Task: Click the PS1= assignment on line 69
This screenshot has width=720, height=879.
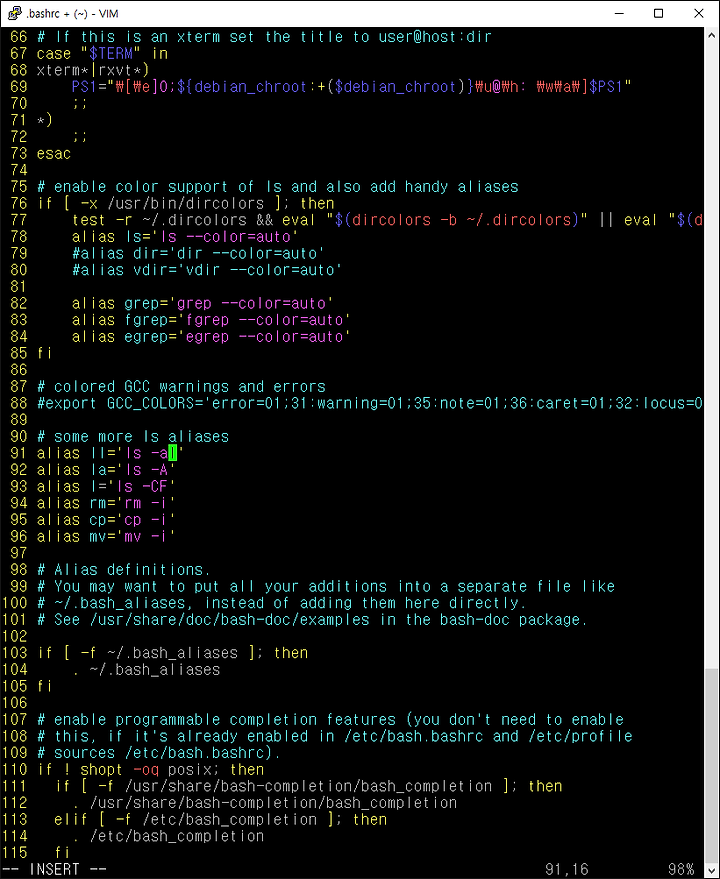Action: coord(352,87)
